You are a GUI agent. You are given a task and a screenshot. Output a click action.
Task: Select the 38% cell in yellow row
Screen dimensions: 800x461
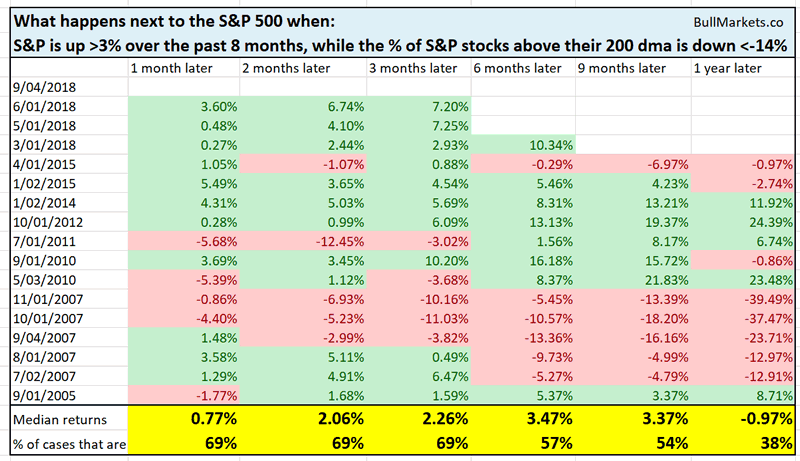click(770, 439)
